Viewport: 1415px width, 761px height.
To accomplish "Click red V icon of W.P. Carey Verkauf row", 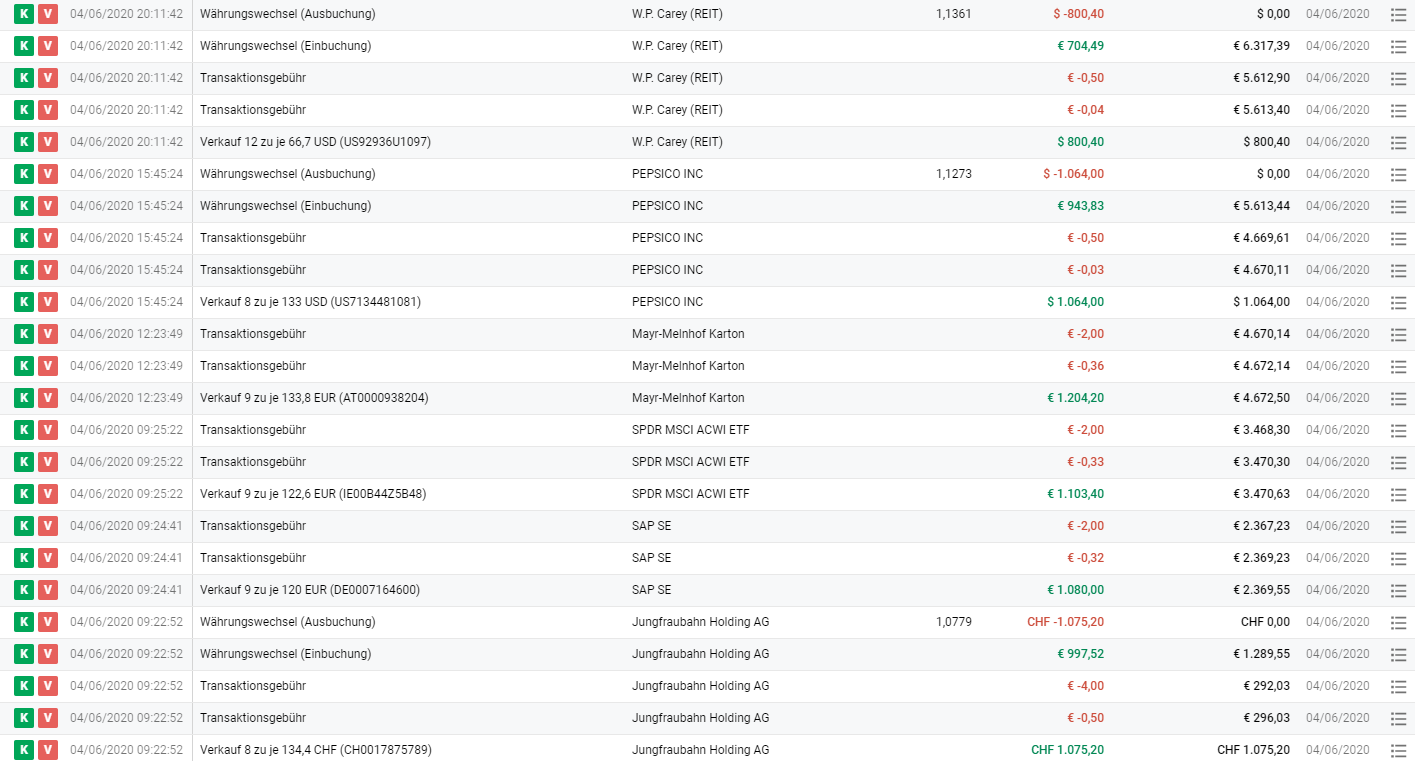I will coord(48,142).
